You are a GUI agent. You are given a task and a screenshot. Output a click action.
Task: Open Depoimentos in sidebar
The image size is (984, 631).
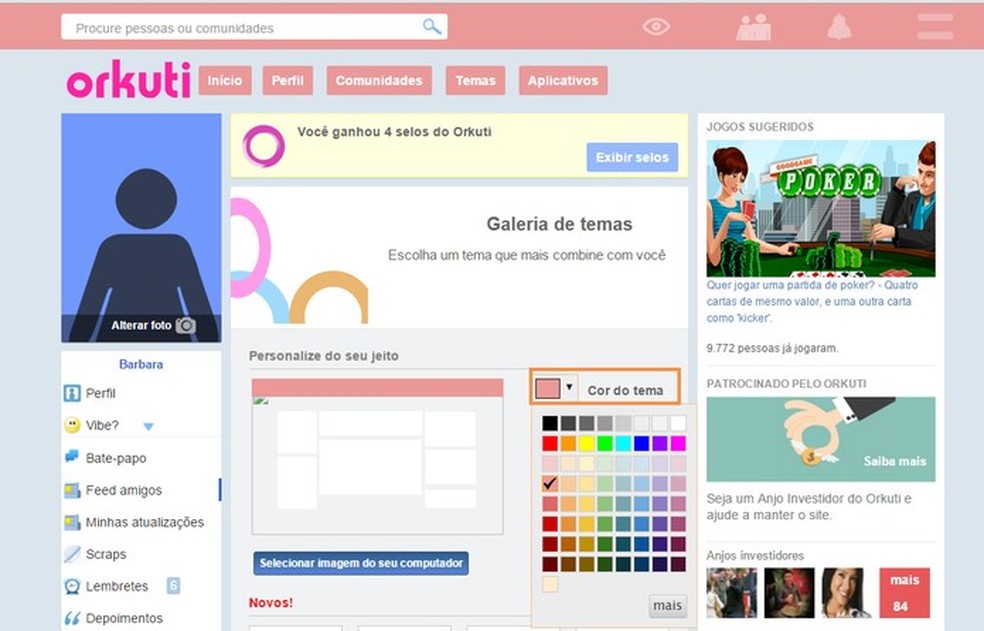pos(124,618)
